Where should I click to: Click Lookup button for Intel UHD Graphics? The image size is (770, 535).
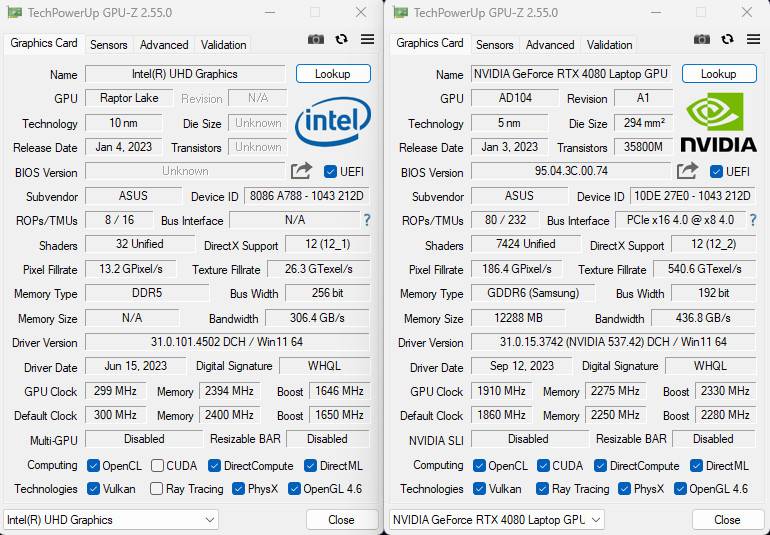tap(333, 74)
